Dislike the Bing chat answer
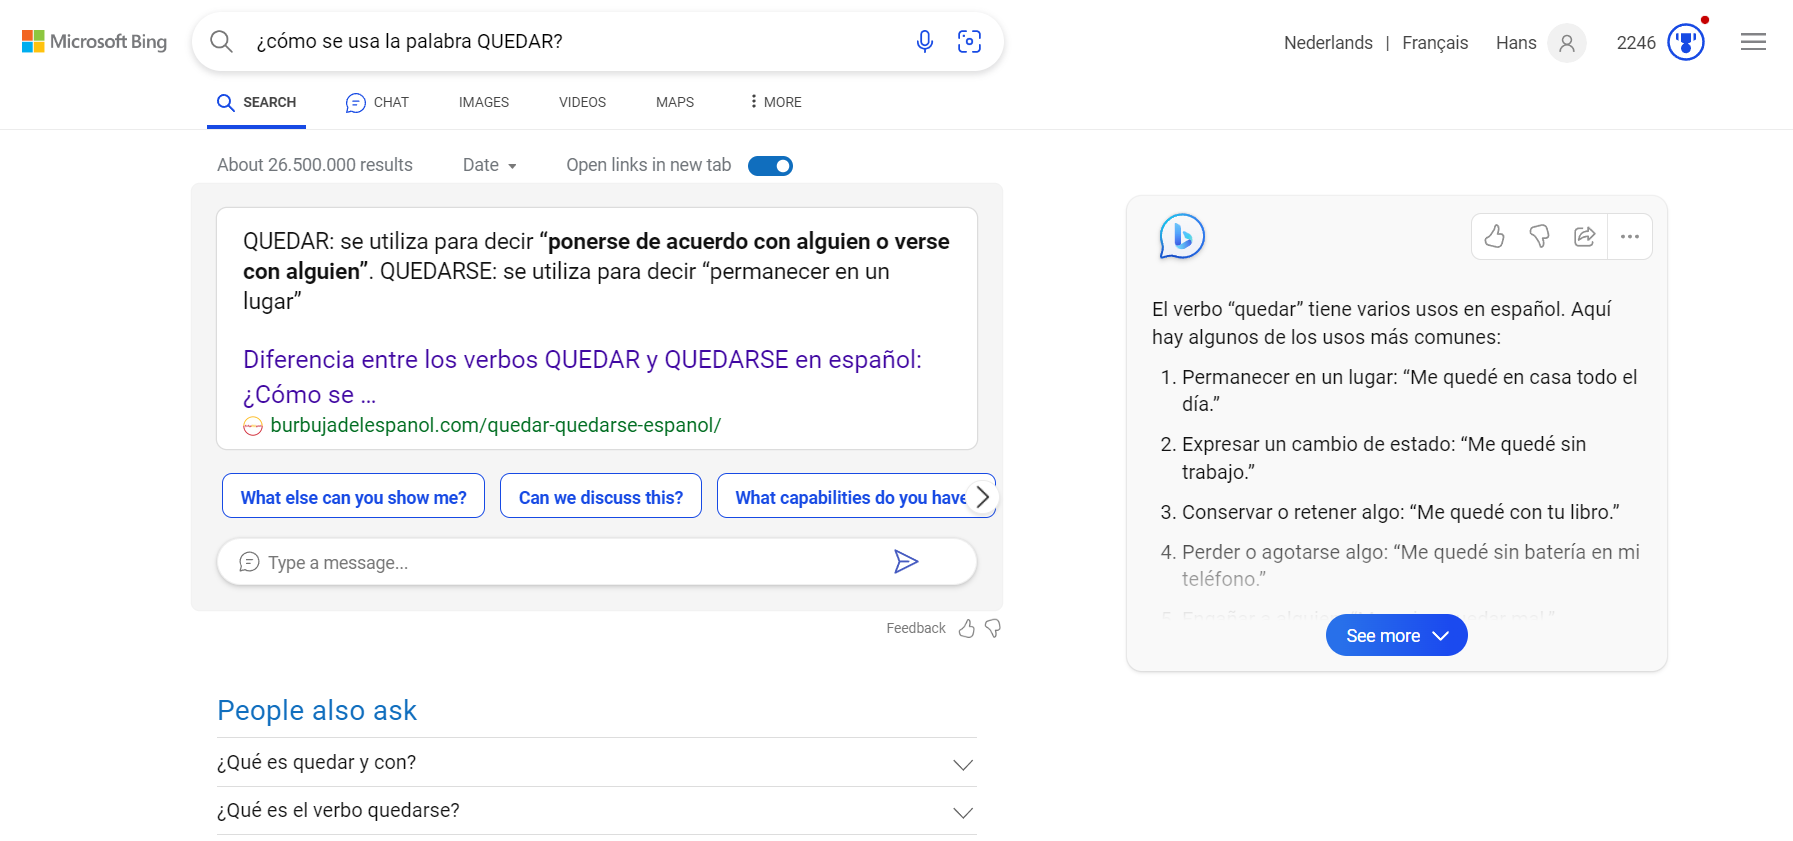The width and height of the screenshot is (1793, 841). coord(1539,237)
